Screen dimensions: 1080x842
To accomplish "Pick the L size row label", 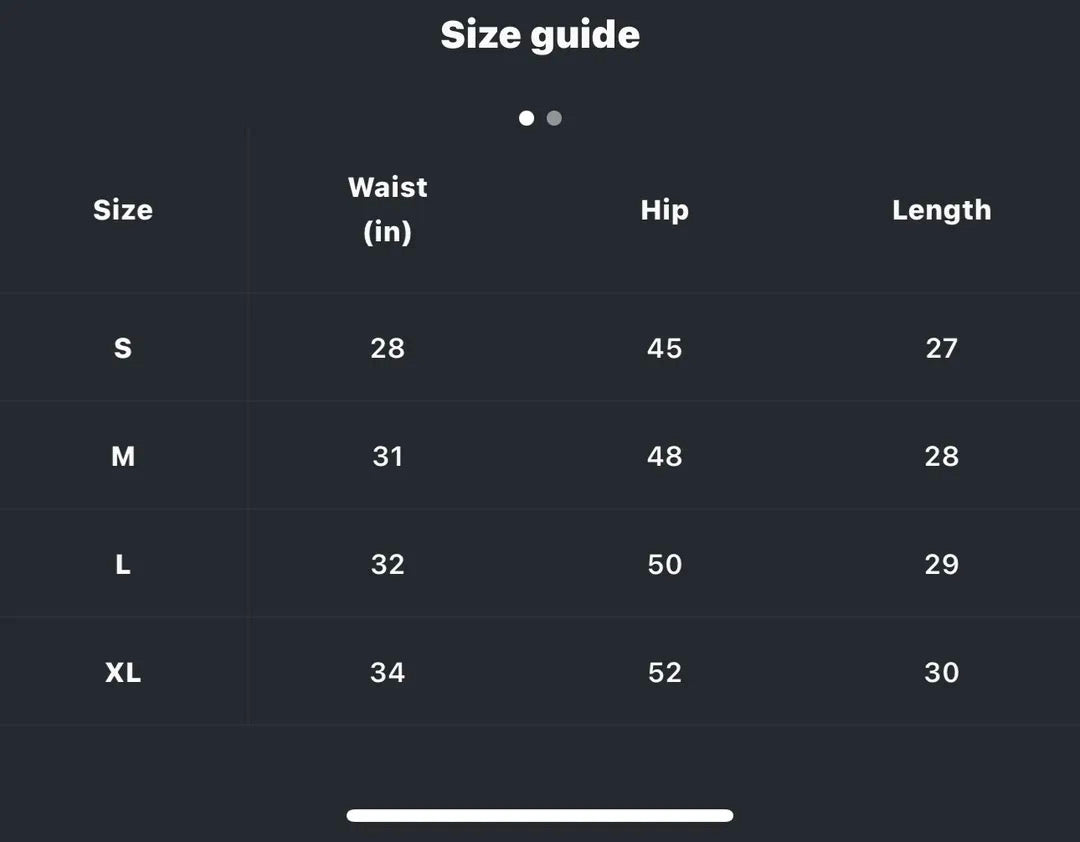I will point(123,564).
